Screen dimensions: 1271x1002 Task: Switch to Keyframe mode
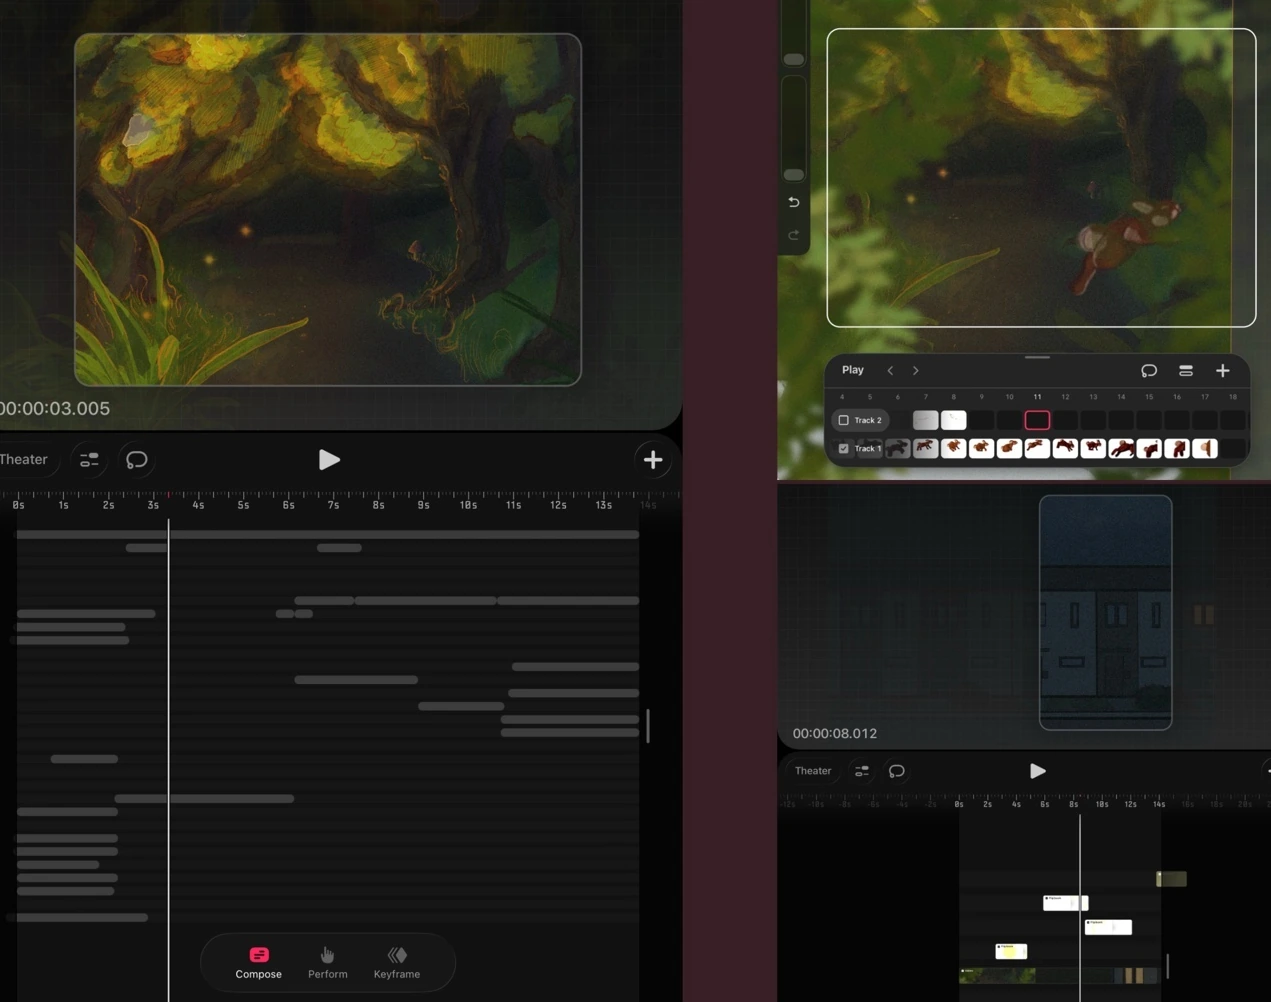[x=397, y=963]
